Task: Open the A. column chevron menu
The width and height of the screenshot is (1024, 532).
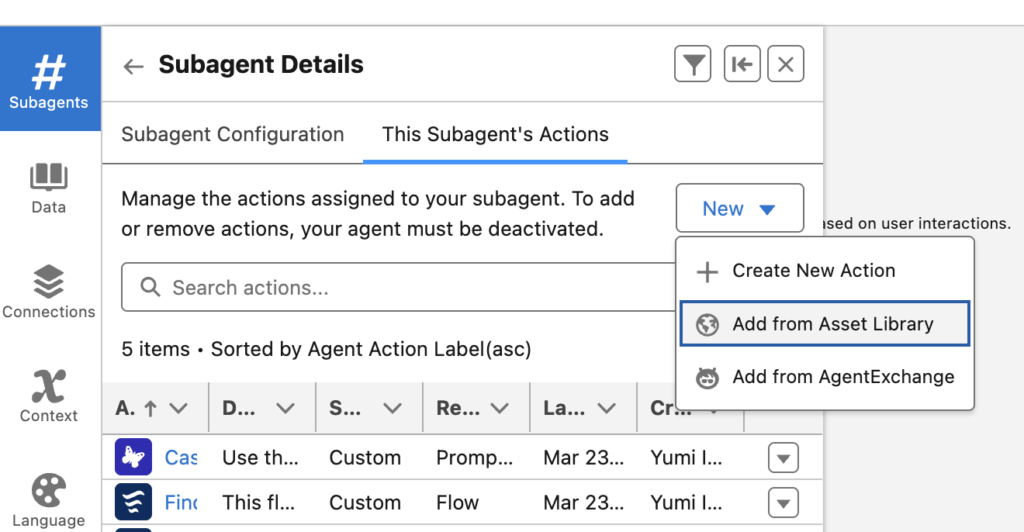Action: [178, 409]
